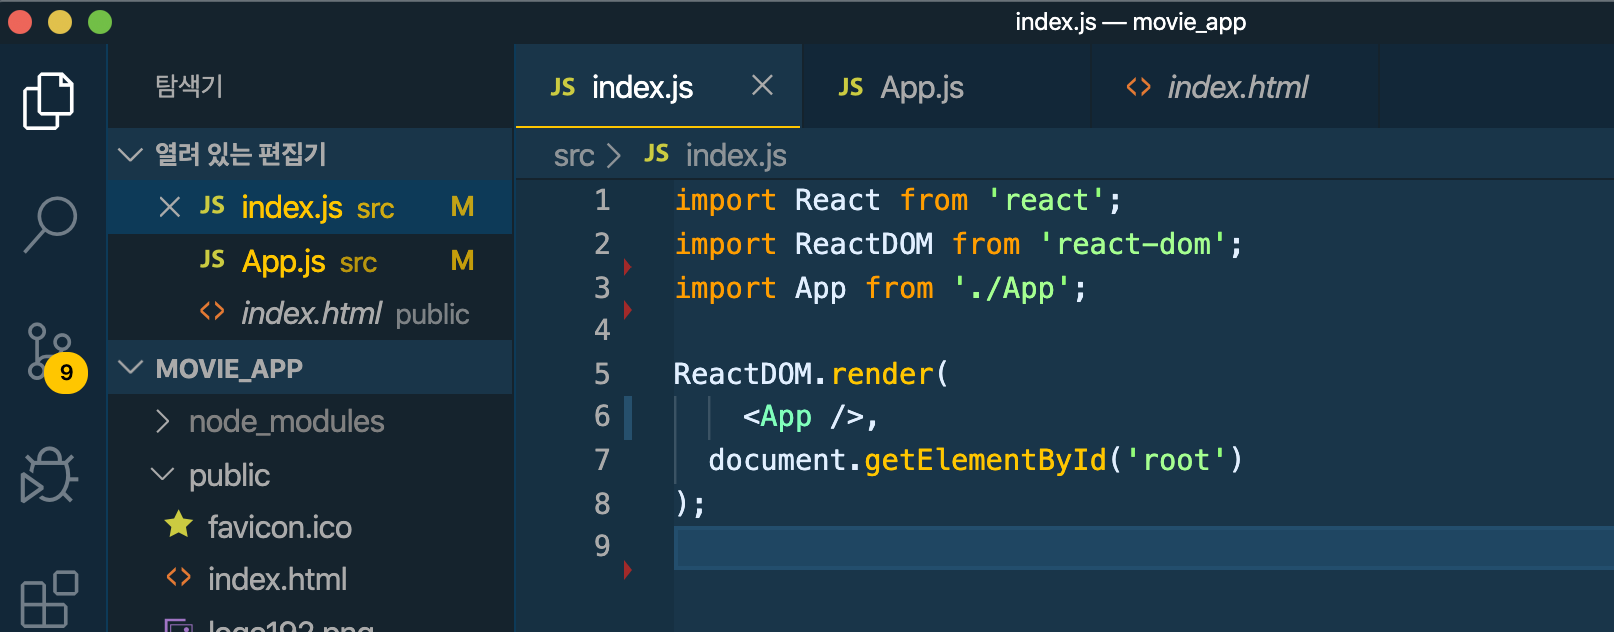This screenshot has height=632, width=1614.
Task: Click the favicon.ico star icon
Action: pos(179,524)
